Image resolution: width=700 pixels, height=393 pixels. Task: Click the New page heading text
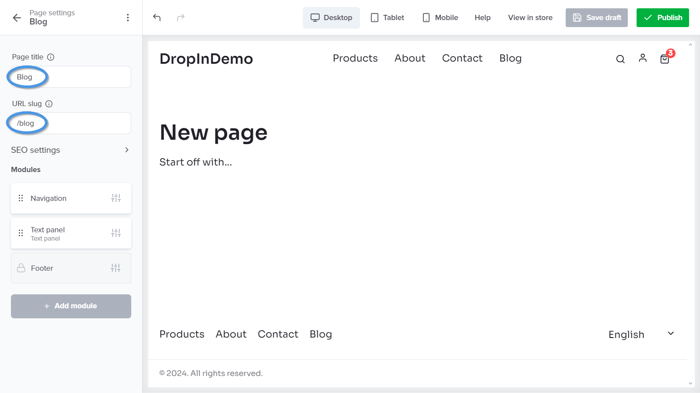pyautogui.click(x=213, y=133)
